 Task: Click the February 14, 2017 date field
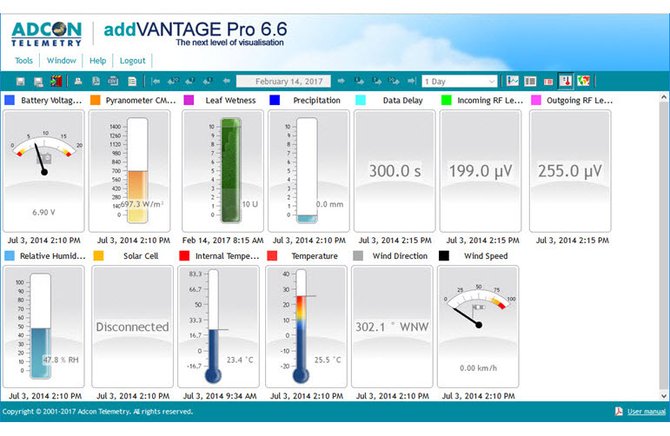click(284, 81)
